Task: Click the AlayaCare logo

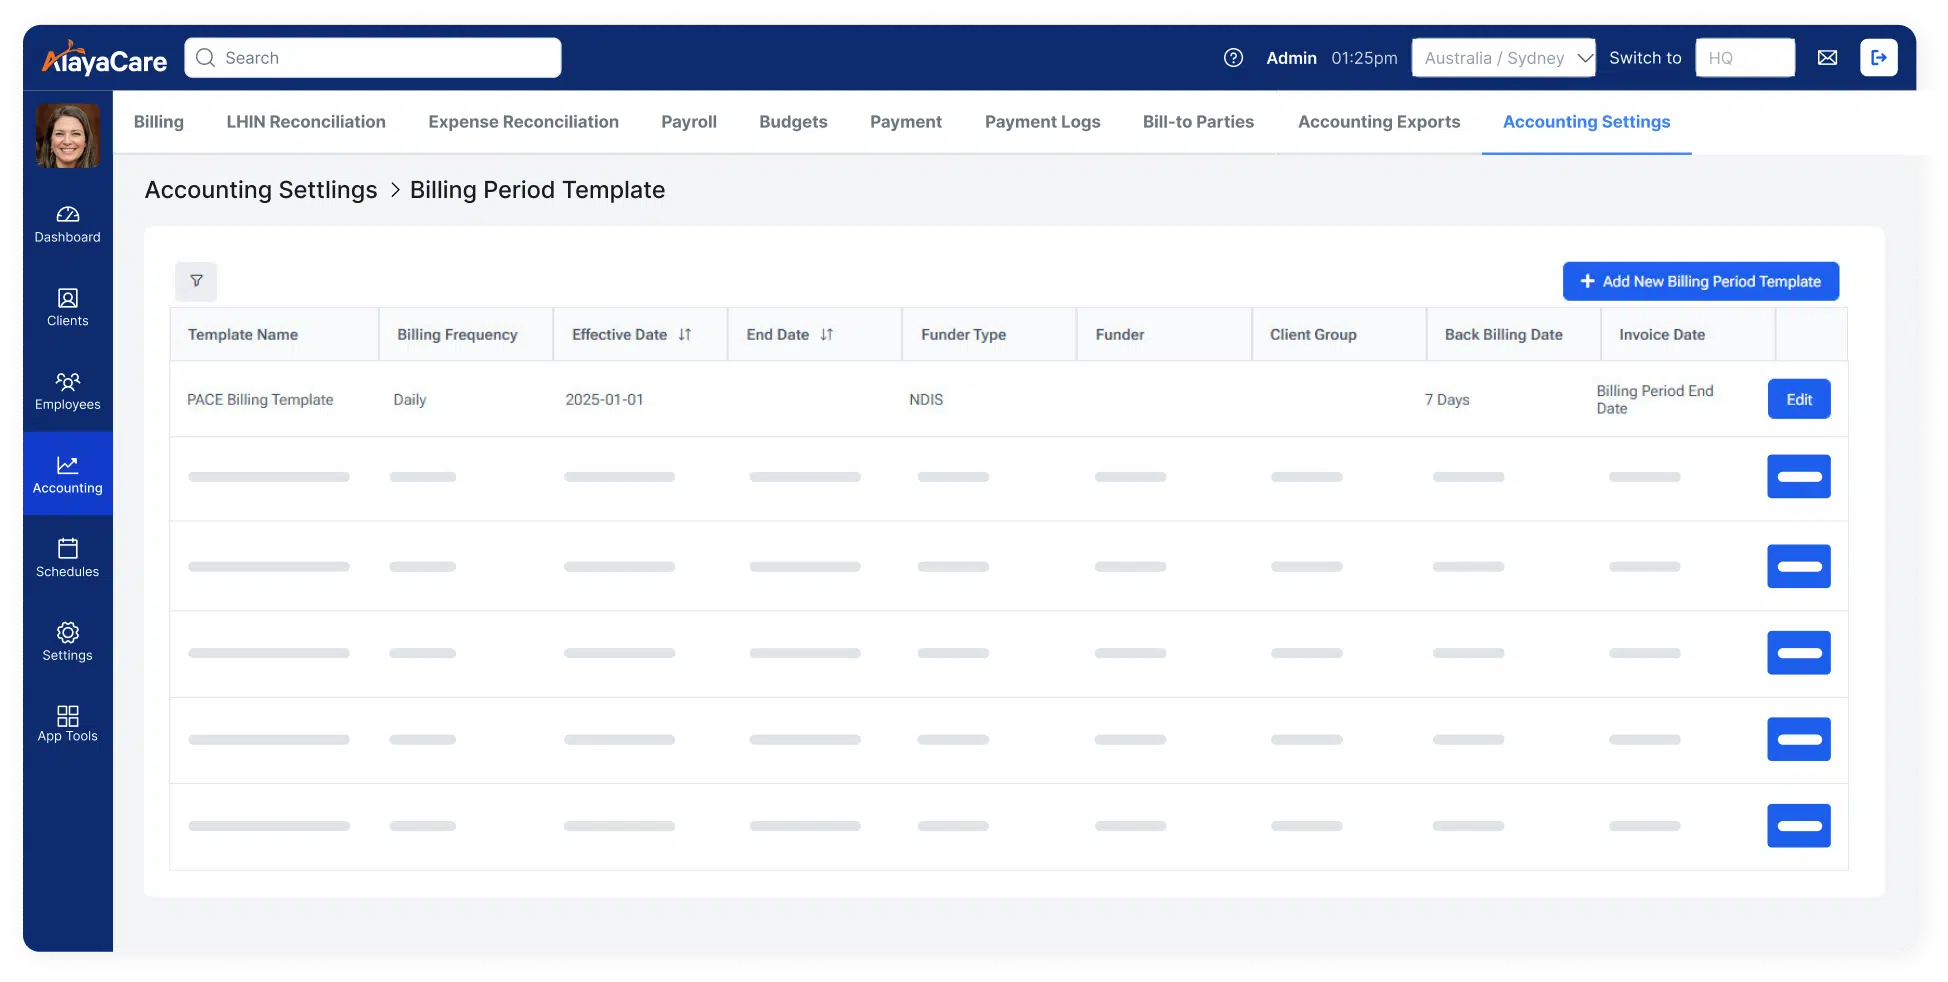Action: pos(104,59)
